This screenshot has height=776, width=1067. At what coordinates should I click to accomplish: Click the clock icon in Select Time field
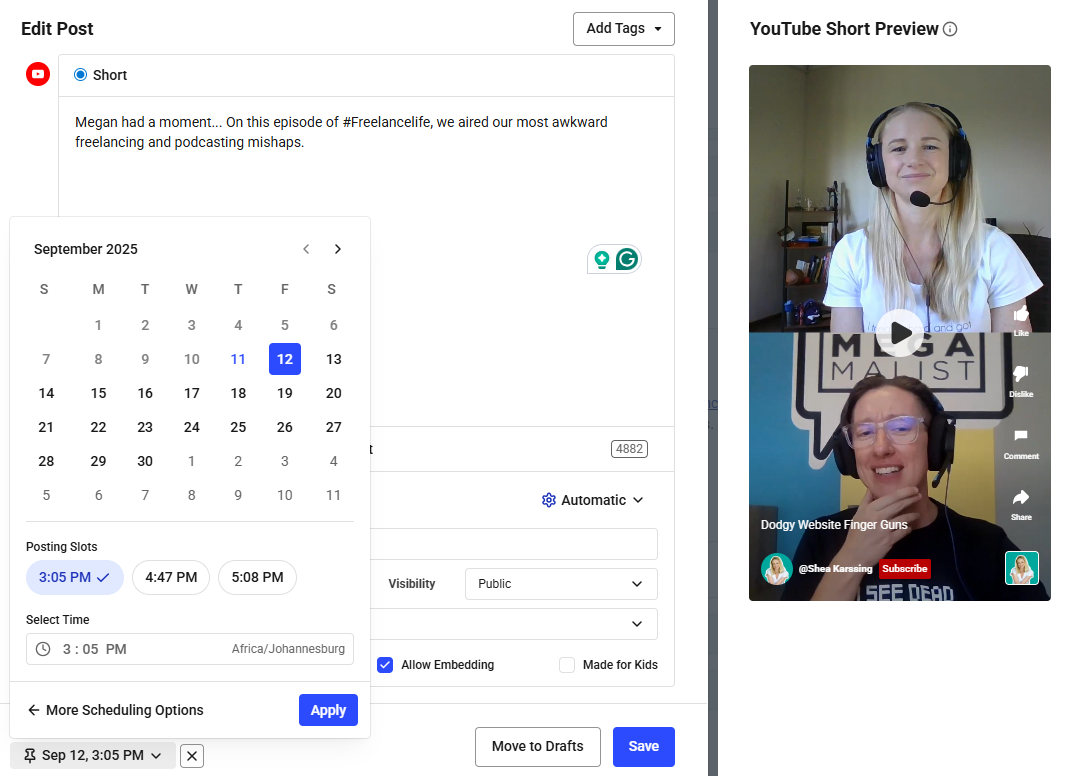point(42,649)
